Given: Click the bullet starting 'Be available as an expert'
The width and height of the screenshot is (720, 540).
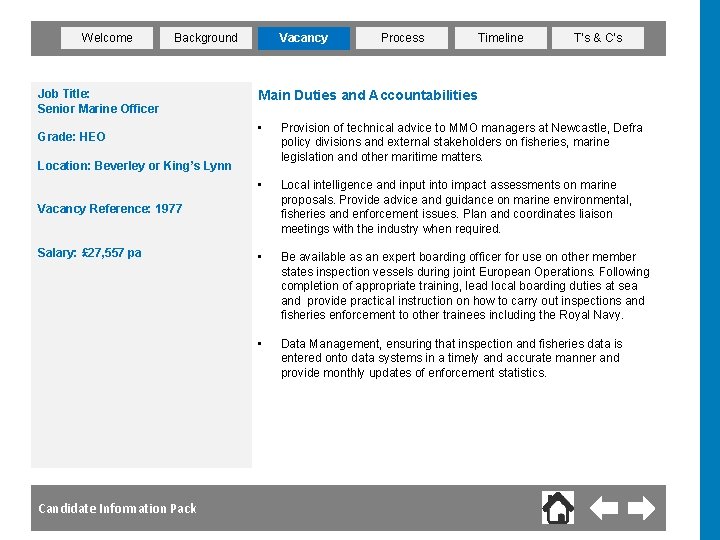Looking at the screenshot, I should (465, 286).
